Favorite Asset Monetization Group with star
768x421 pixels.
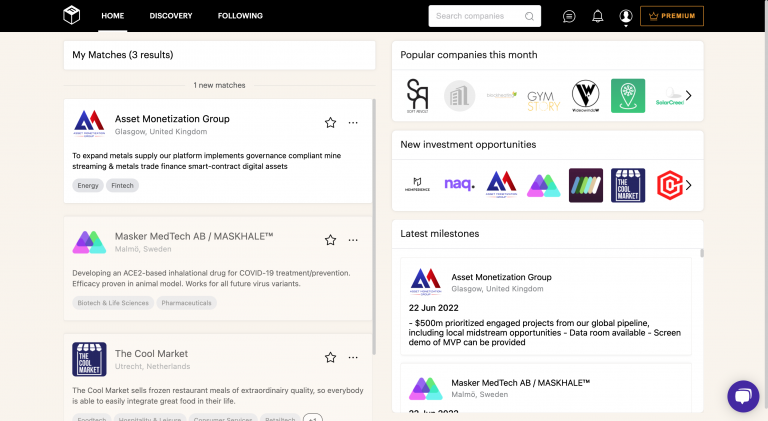click(331, 123)
